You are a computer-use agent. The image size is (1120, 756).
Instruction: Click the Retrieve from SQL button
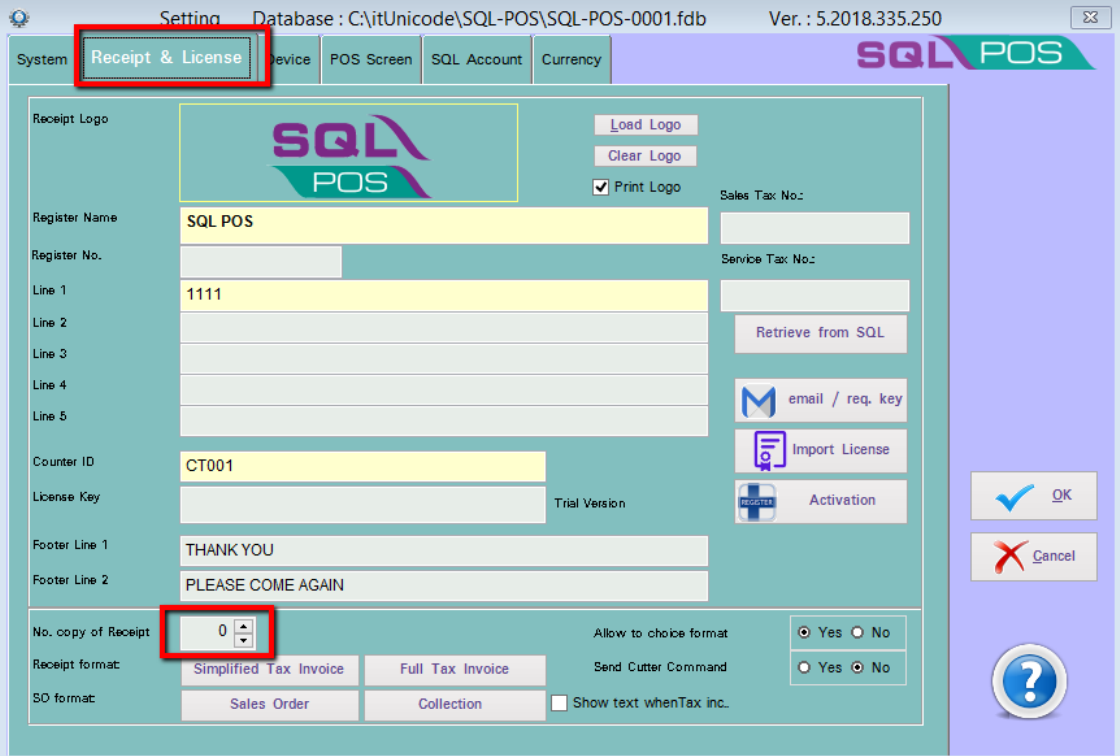[x=820, y=333]
